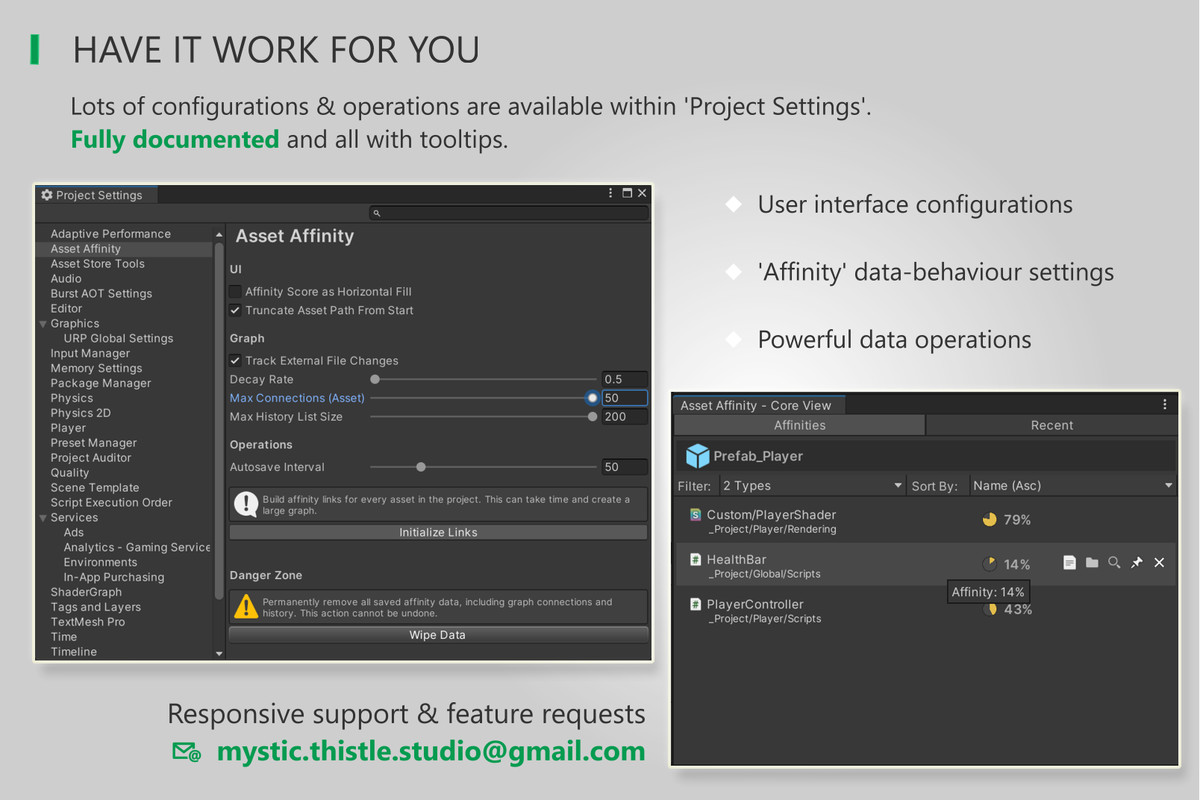Click the folder icon in HealthBar row
This screenshot has width=1200, height=800.
[1092, 563]
